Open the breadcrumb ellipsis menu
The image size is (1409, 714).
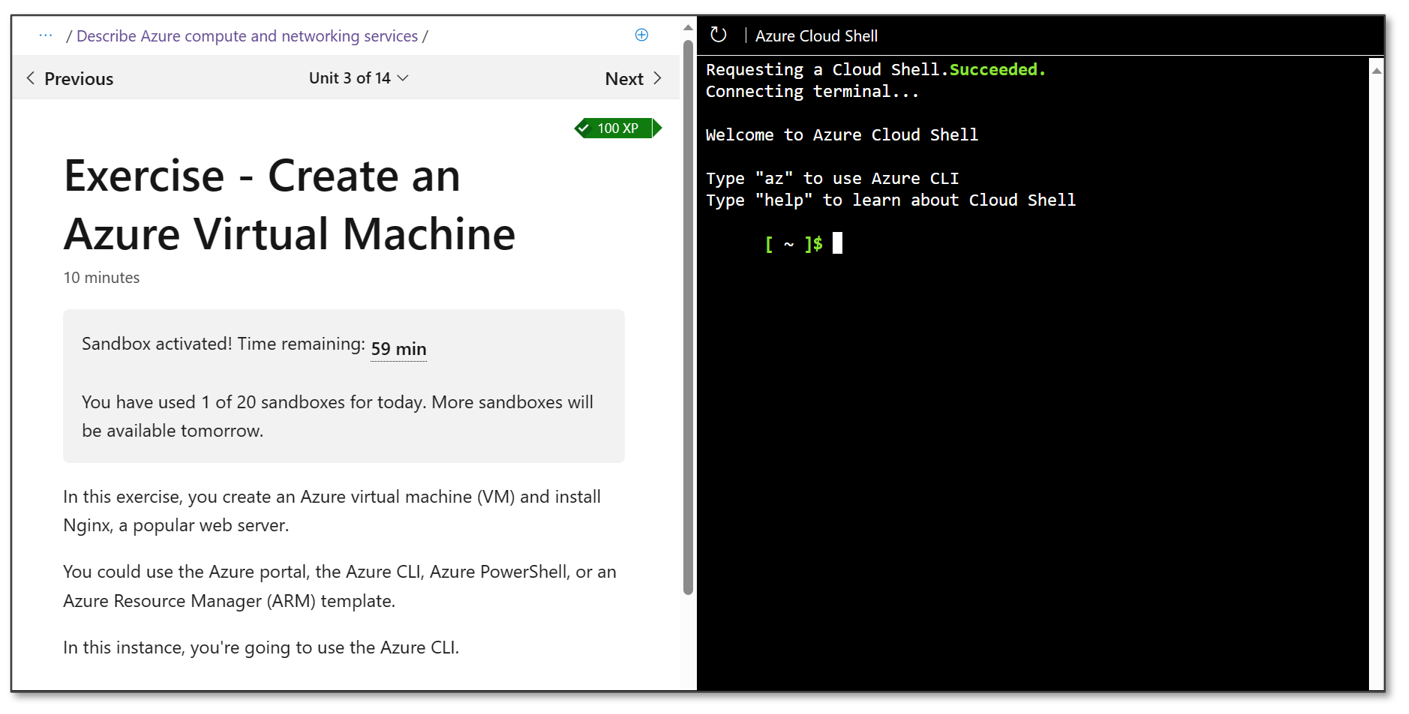pos(45,35)
